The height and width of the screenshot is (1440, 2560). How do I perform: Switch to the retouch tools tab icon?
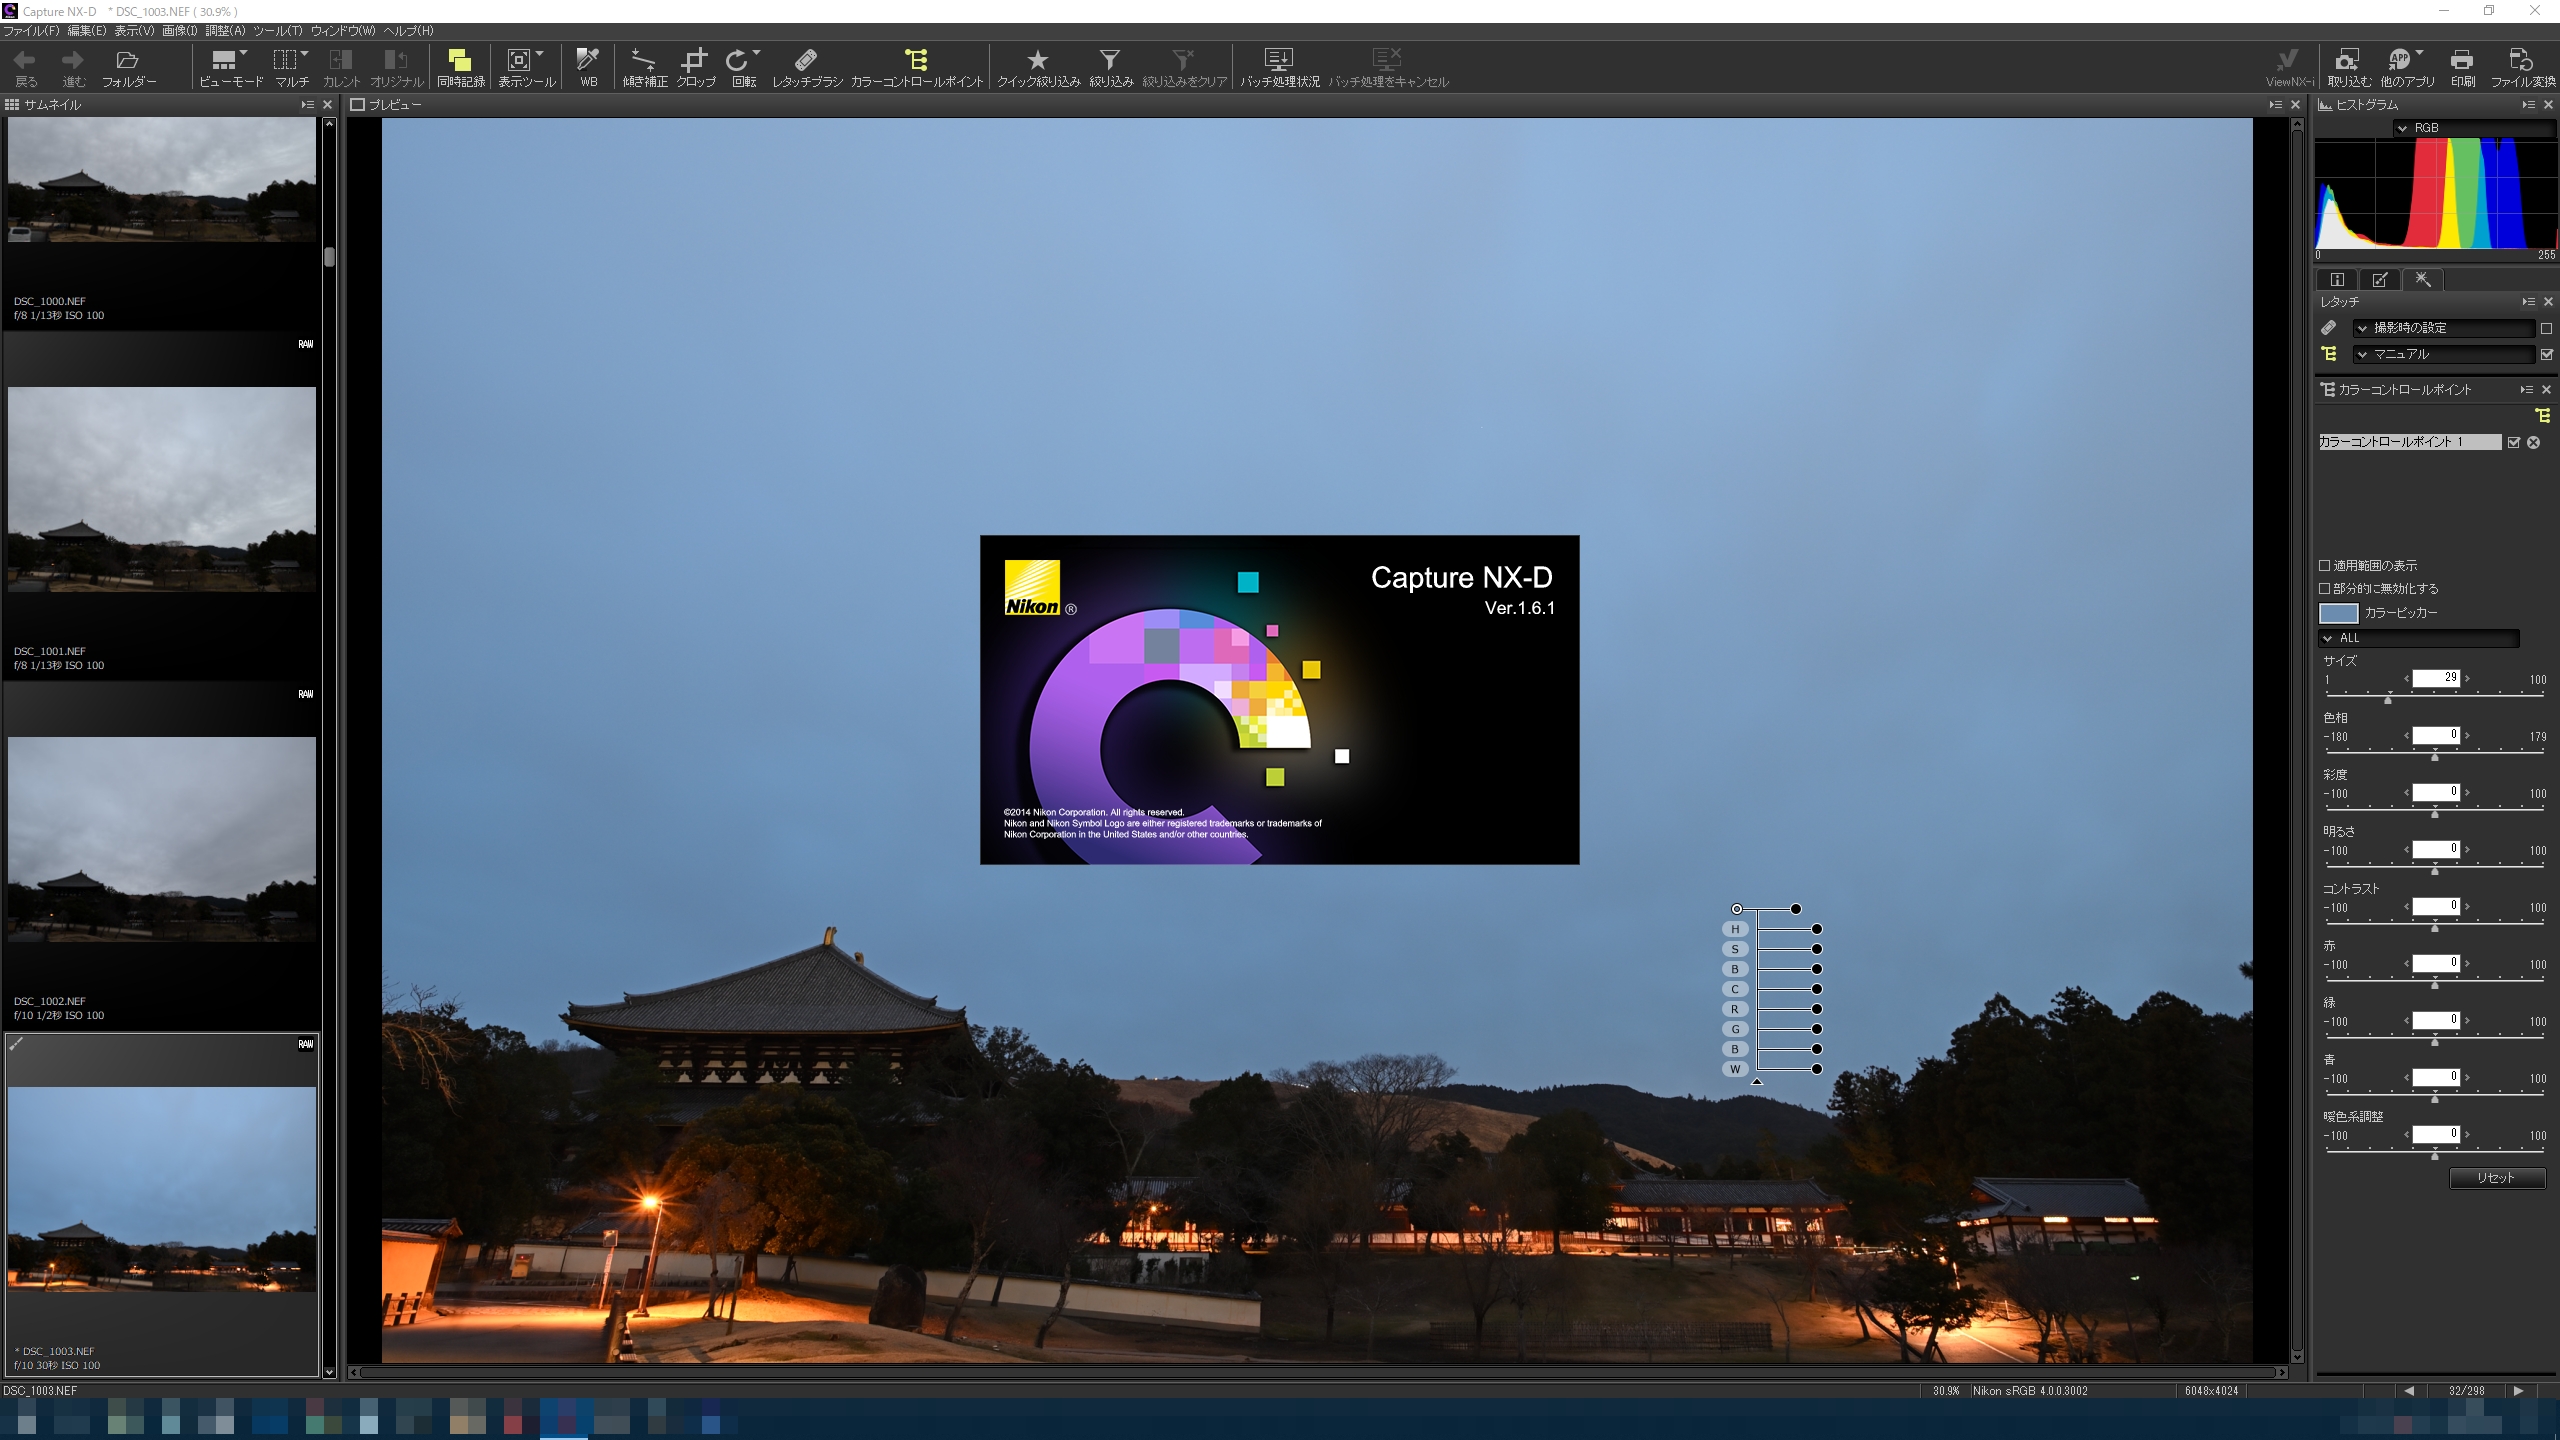point(2423,280)
